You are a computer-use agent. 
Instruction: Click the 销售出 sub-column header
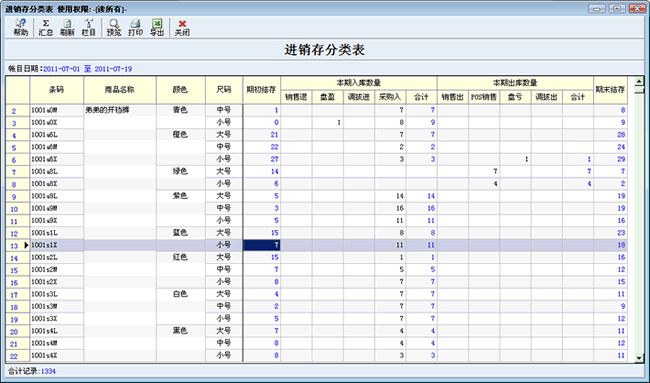point(453,97)
